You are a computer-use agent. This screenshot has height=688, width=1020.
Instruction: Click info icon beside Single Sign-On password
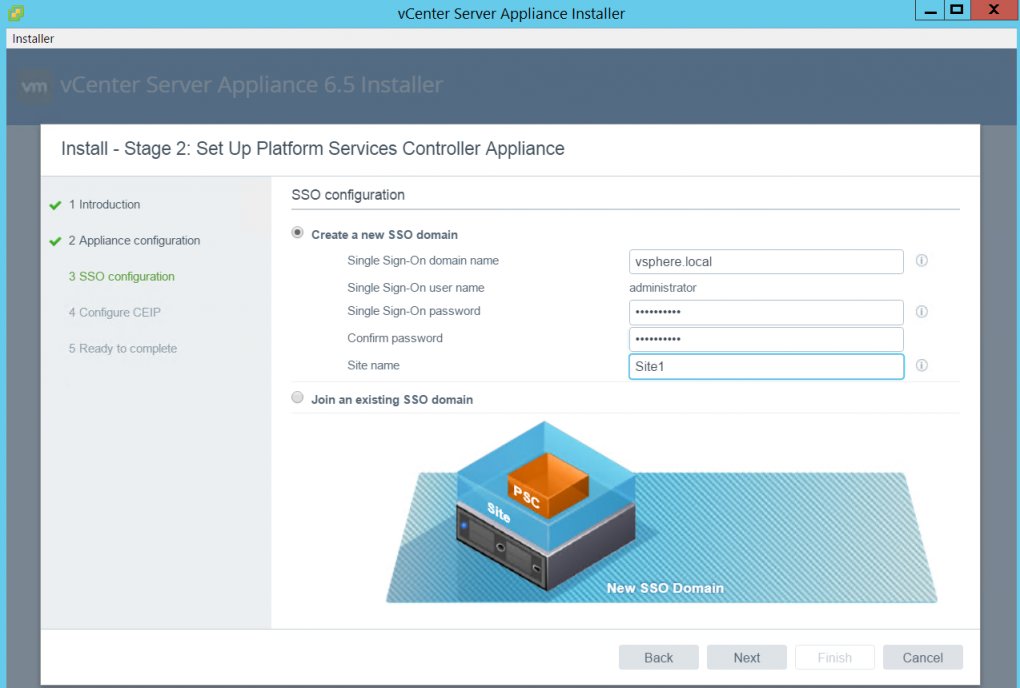click(x=921, y=311)
